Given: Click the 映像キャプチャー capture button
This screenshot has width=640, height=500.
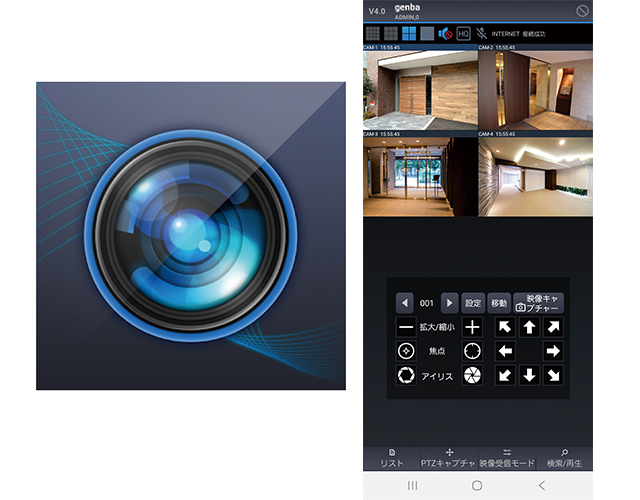Looking at the screenshot, I should pyautogui.click(x=538, y=303).
